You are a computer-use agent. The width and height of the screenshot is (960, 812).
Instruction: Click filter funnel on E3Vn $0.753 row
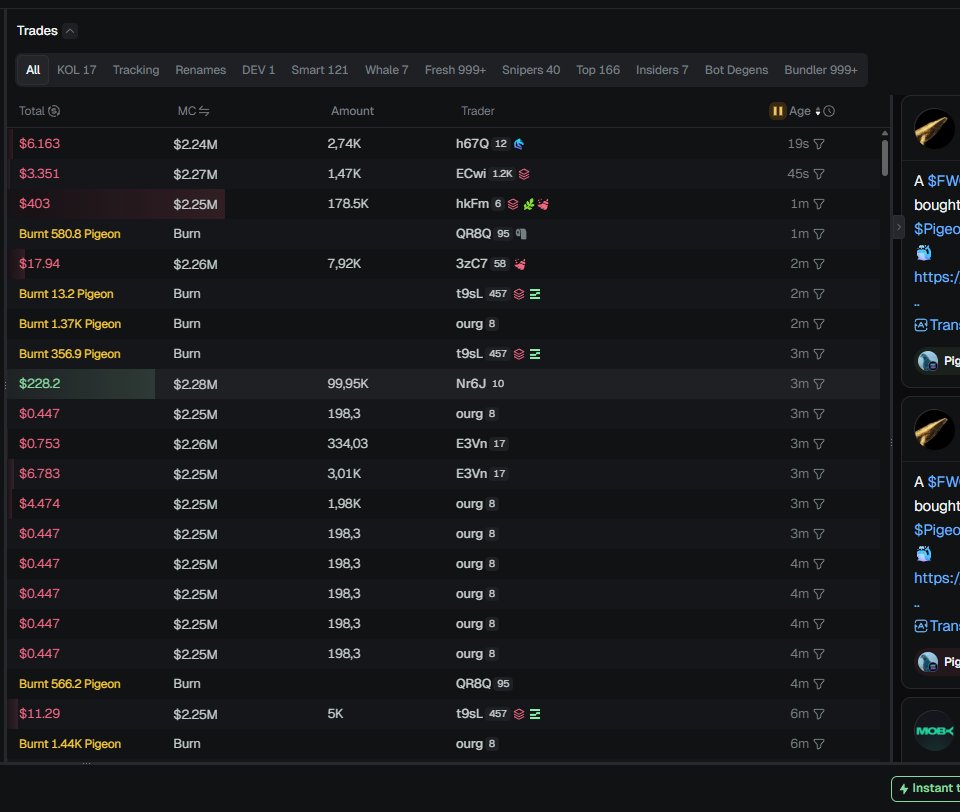point(819,444)
